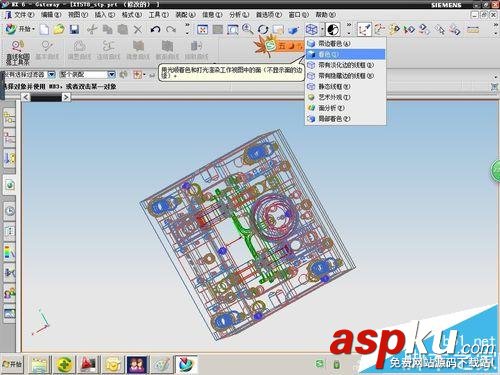
Task: Click the snap point icon with small arrow
Action: pyautogui.click(x=139, y=74)
